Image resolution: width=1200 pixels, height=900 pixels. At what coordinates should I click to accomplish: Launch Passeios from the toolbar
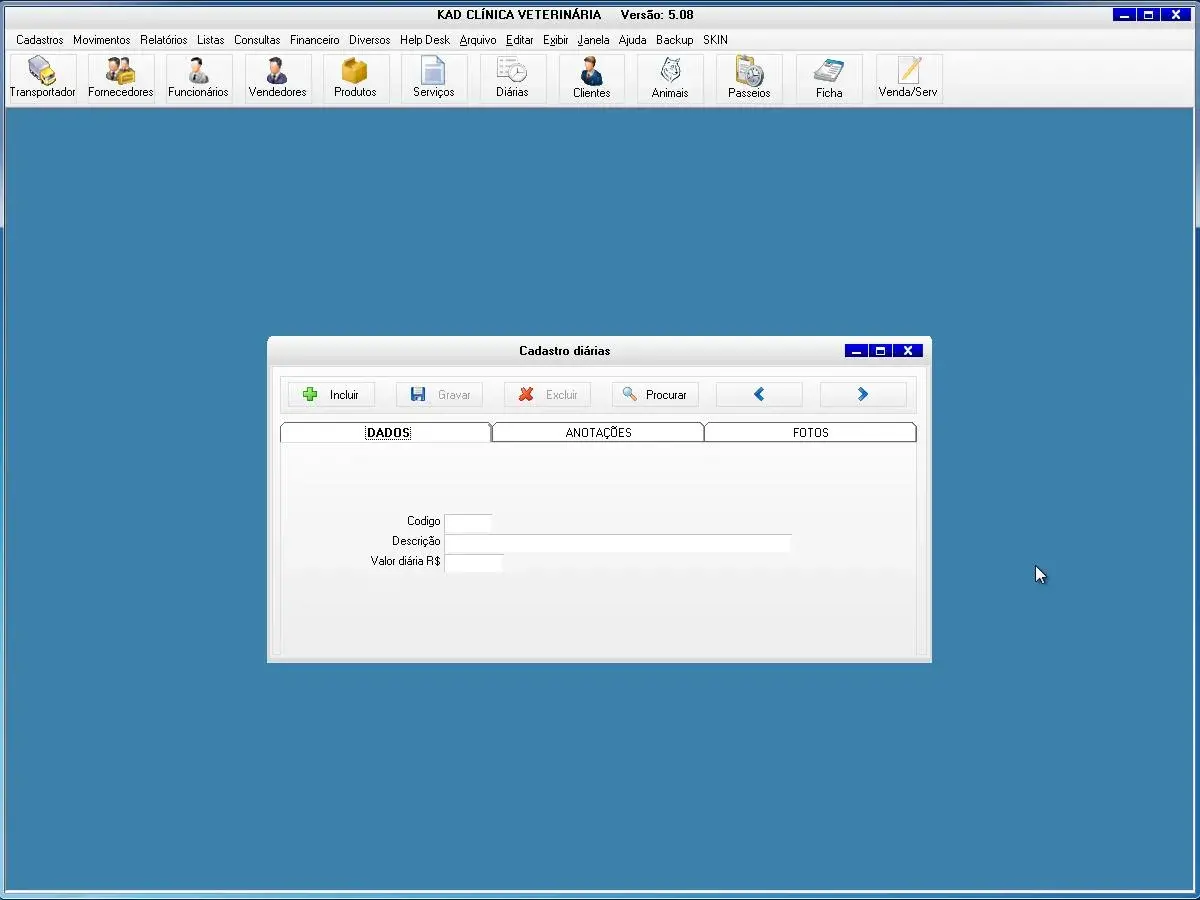[x=749, y=78]
